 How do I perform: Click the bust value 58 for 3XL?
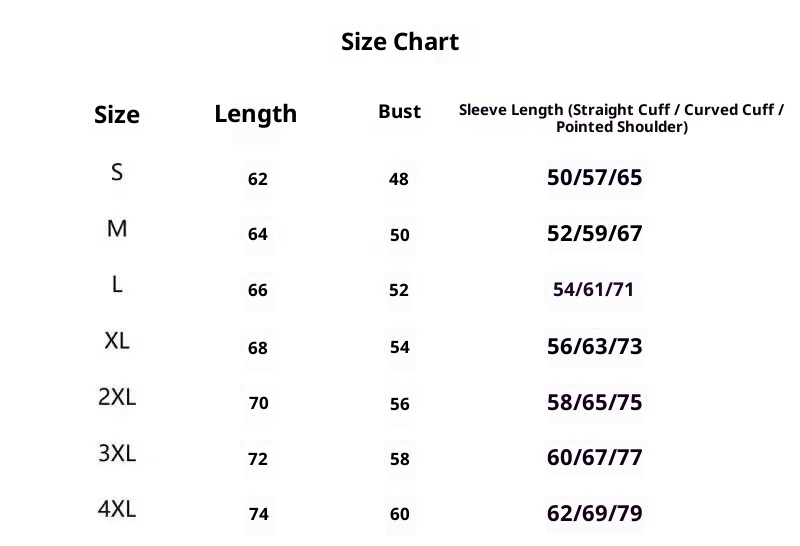399,459
